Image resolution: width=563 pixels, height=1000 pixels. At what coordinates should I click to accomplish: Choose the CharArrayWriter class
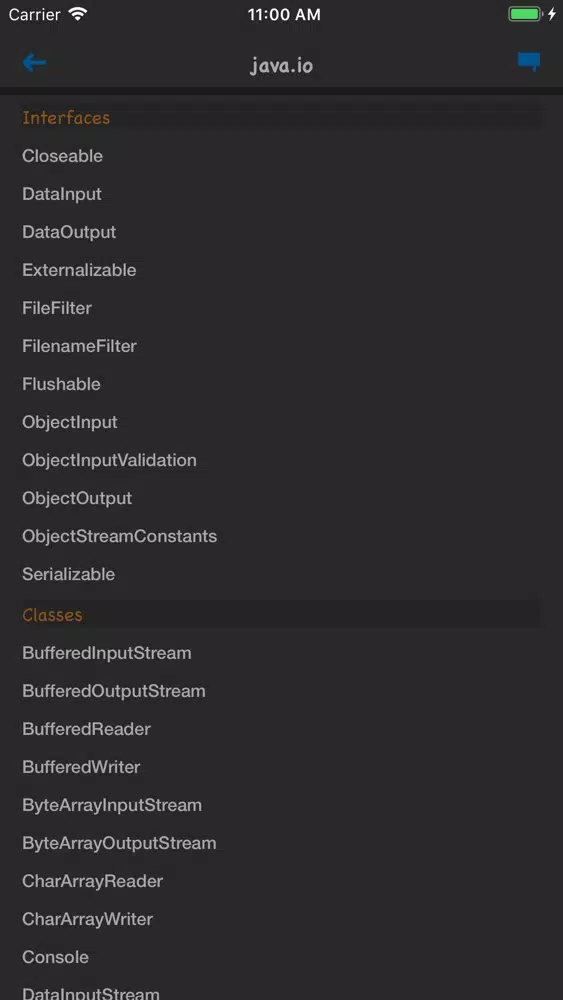pyautogui.click(x=87, y=919)
